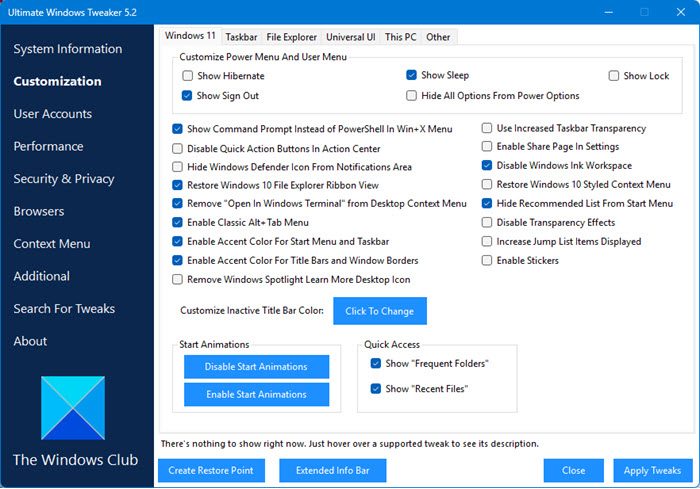
Task: Open the About section
Action: 30,341
